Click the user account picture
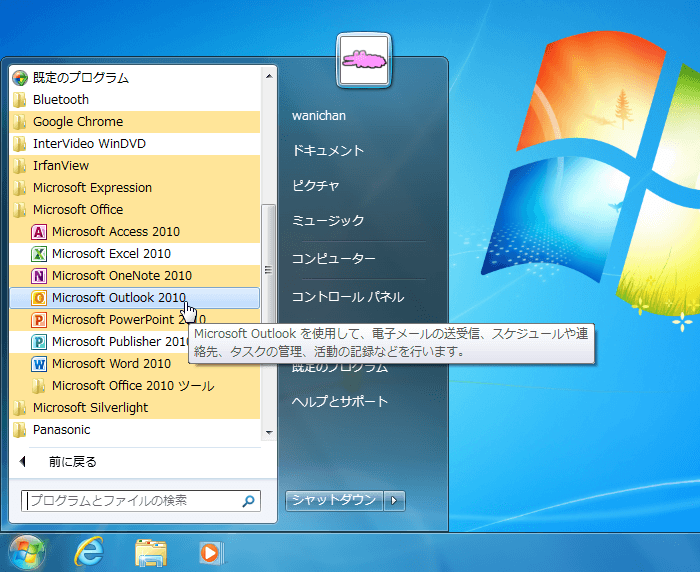 tap(364, 60)
